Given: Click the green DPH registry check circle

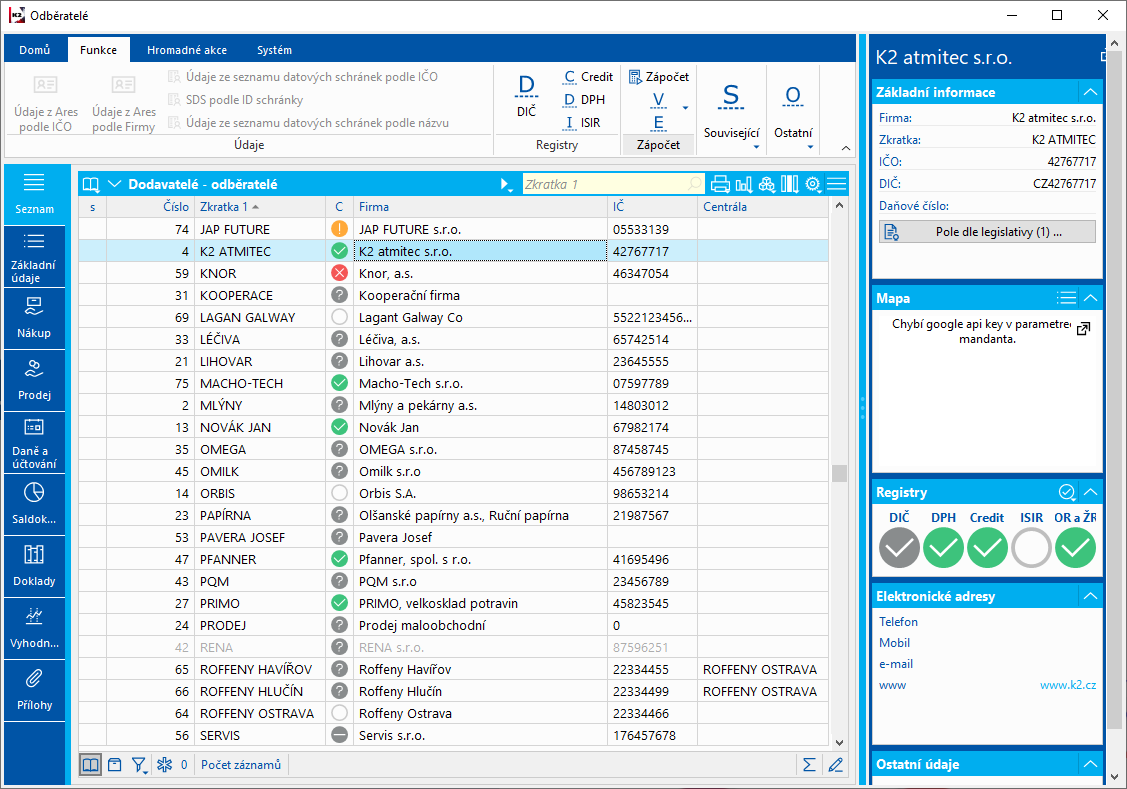Looking at the screenshot, I should click(x=943, y=547).
